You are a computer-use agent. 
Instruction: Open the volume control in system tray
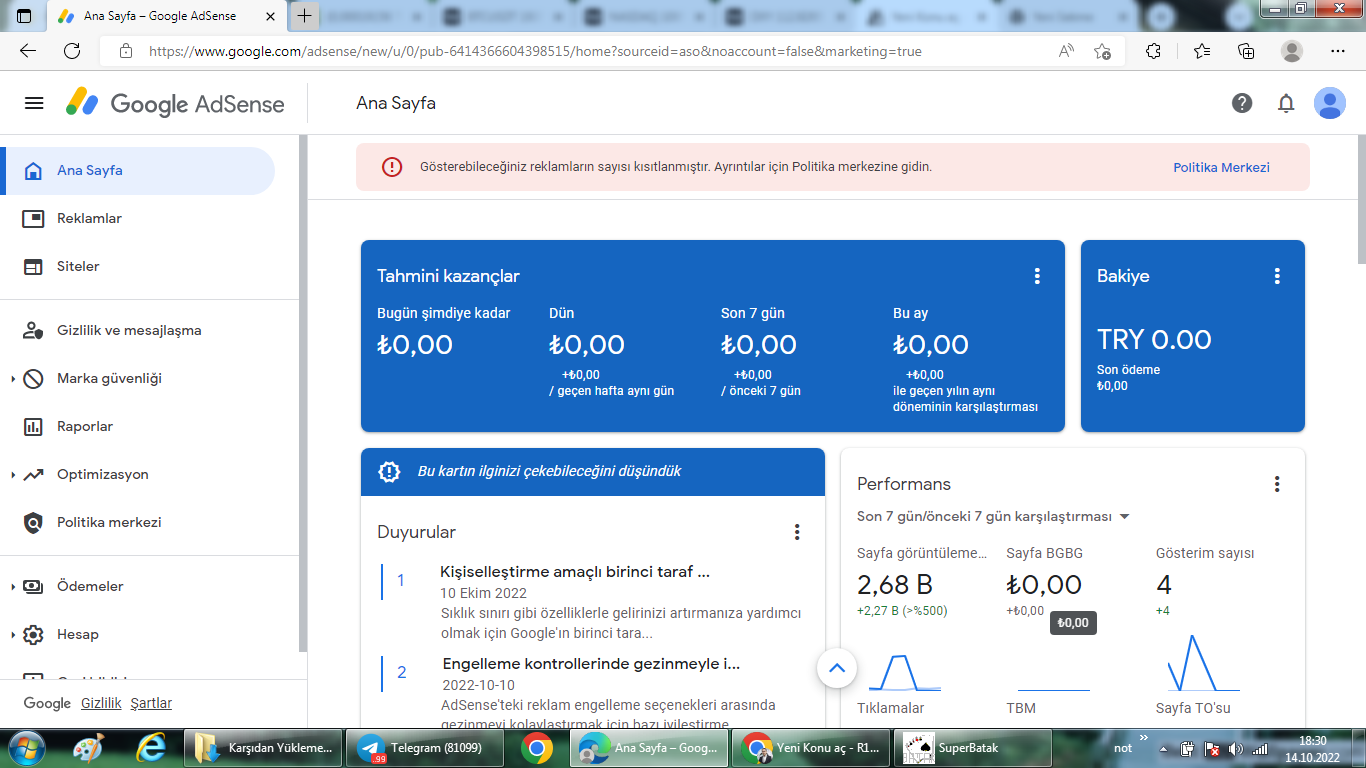pyautogui.click(x=1235, y=748)
